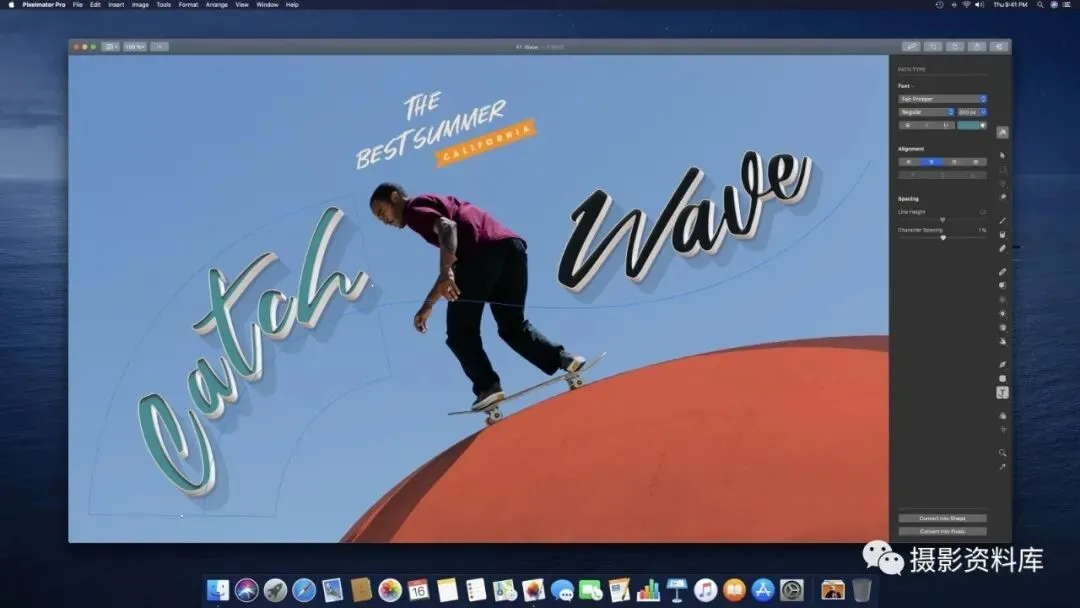Click the rightmost title bar panel toggle icon
This screenshot has width=1080, height=608.
tap(999, 47)
